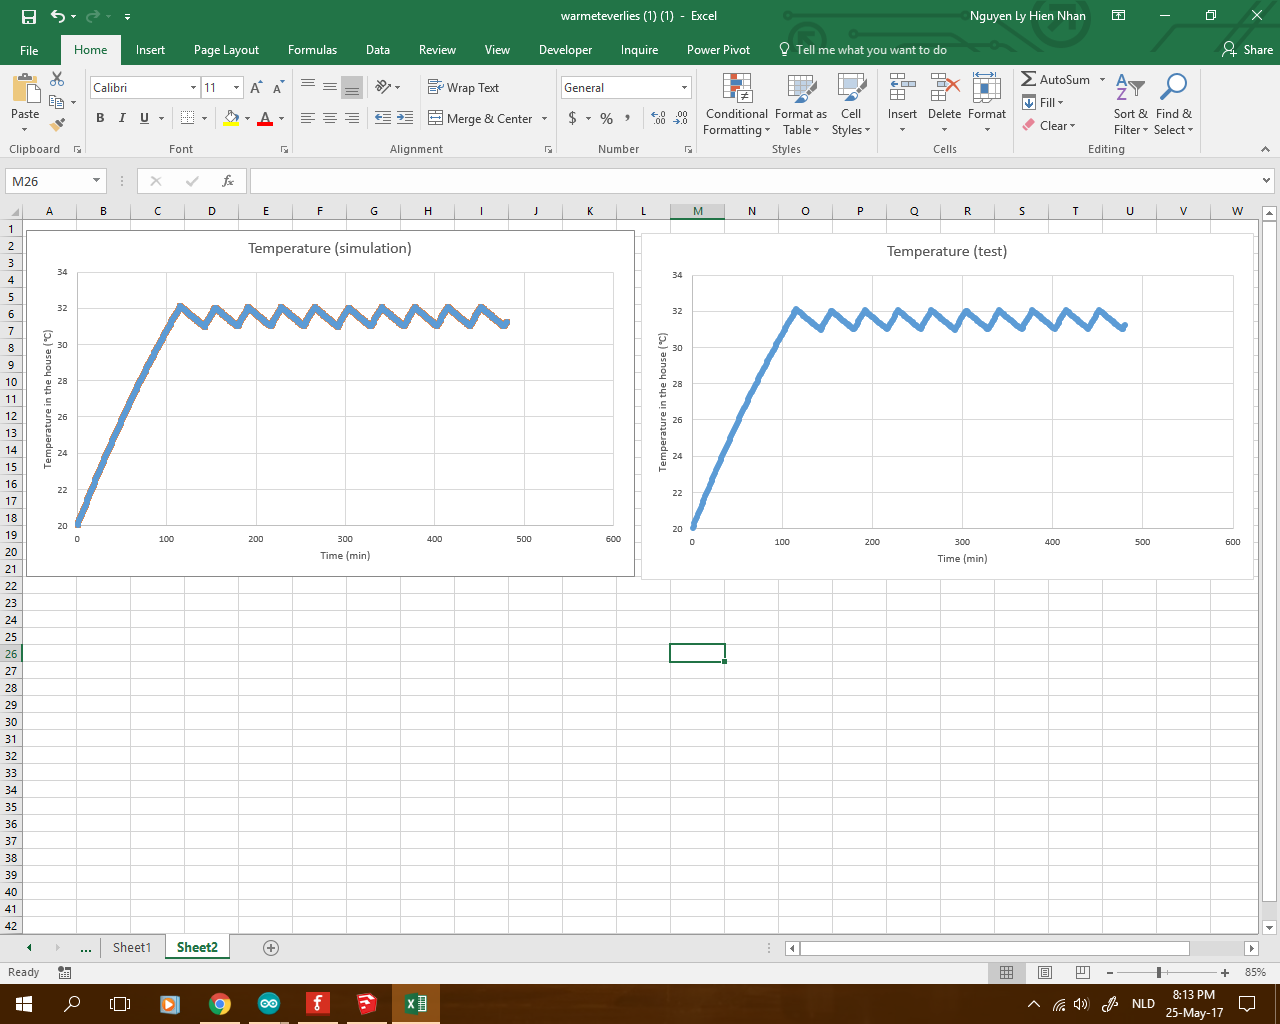1280x1024 pixels.
Task: Select Normal view icon in status bar
Action: [1006, 972]
